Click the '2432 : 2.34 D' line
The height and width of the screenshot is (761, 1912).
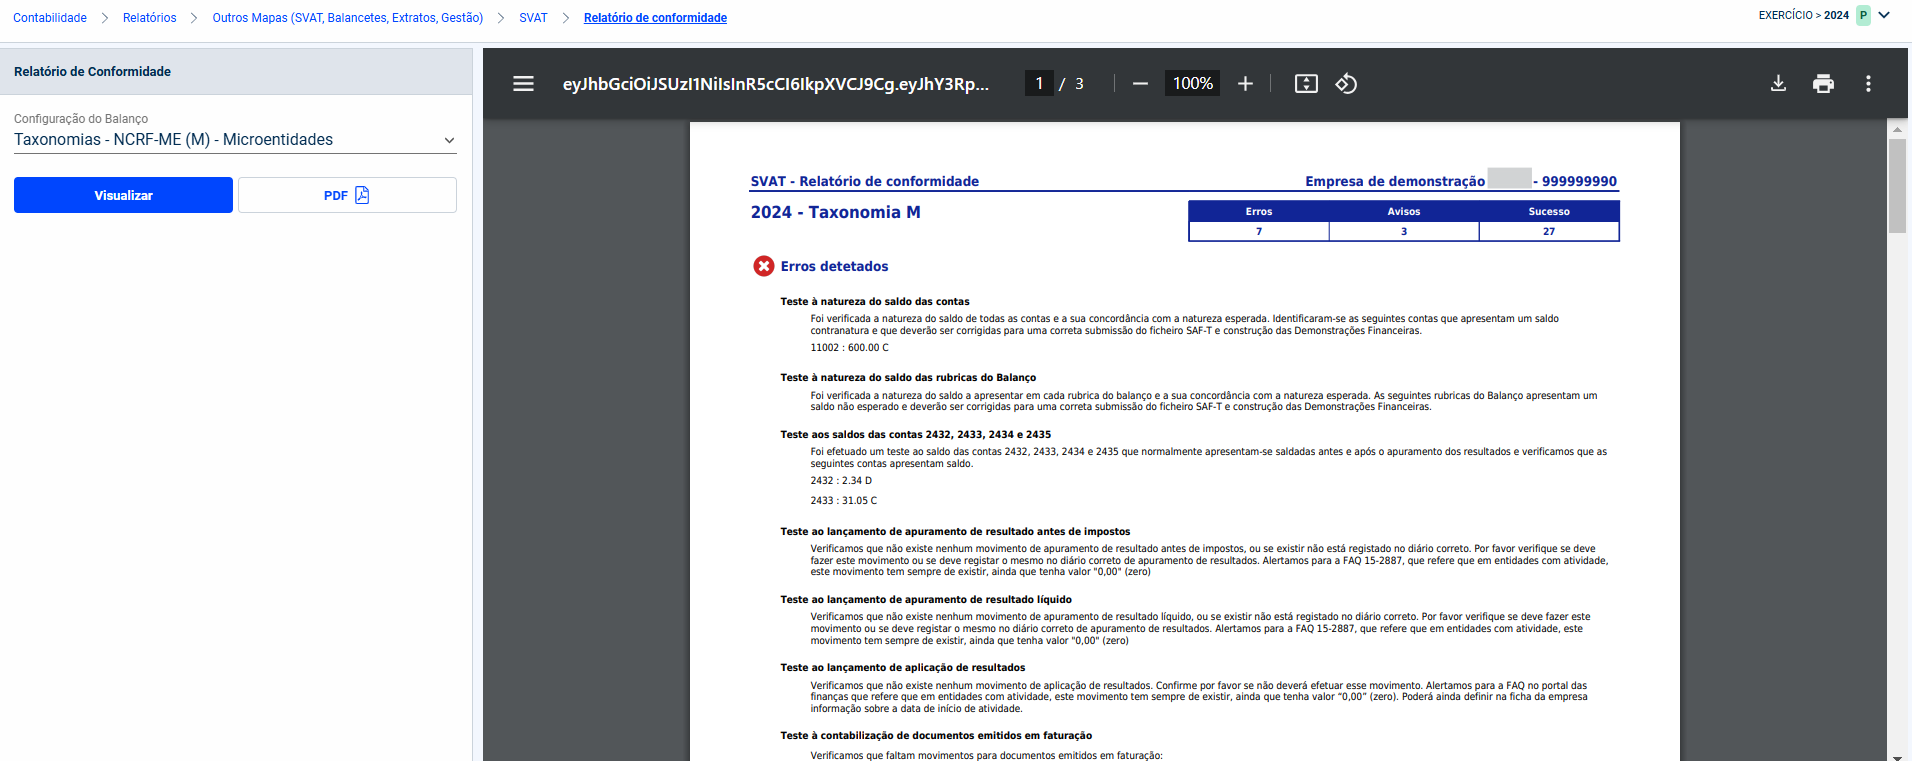pyautogui.click(x=841, y=481)
